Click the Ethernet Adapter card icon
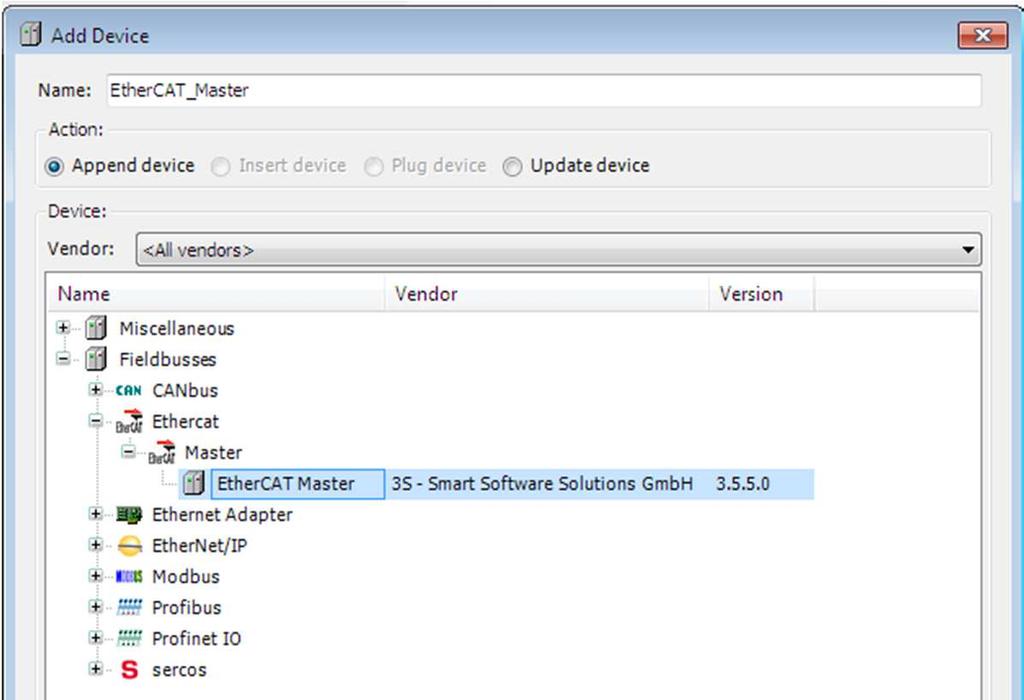The image size is (1024, 700). coord(129,515)
